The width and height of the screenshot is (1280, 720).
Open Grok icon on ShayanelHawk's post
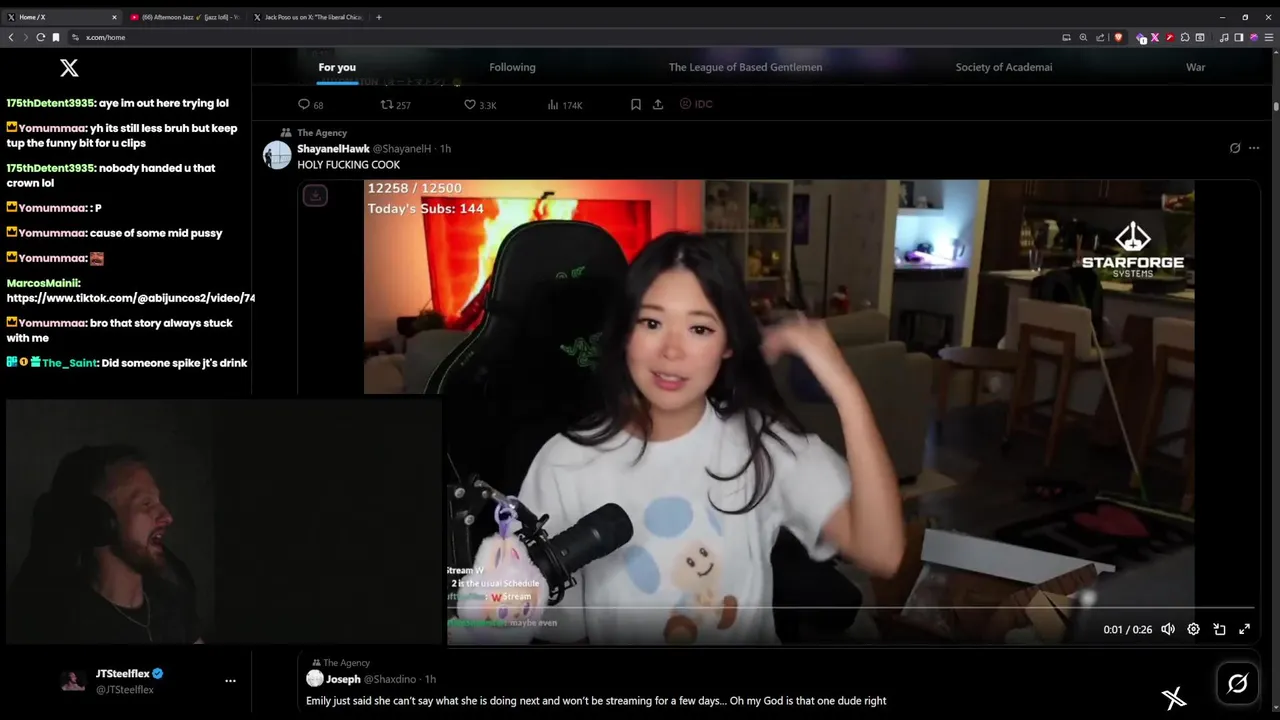click(x=1235, y=148)
